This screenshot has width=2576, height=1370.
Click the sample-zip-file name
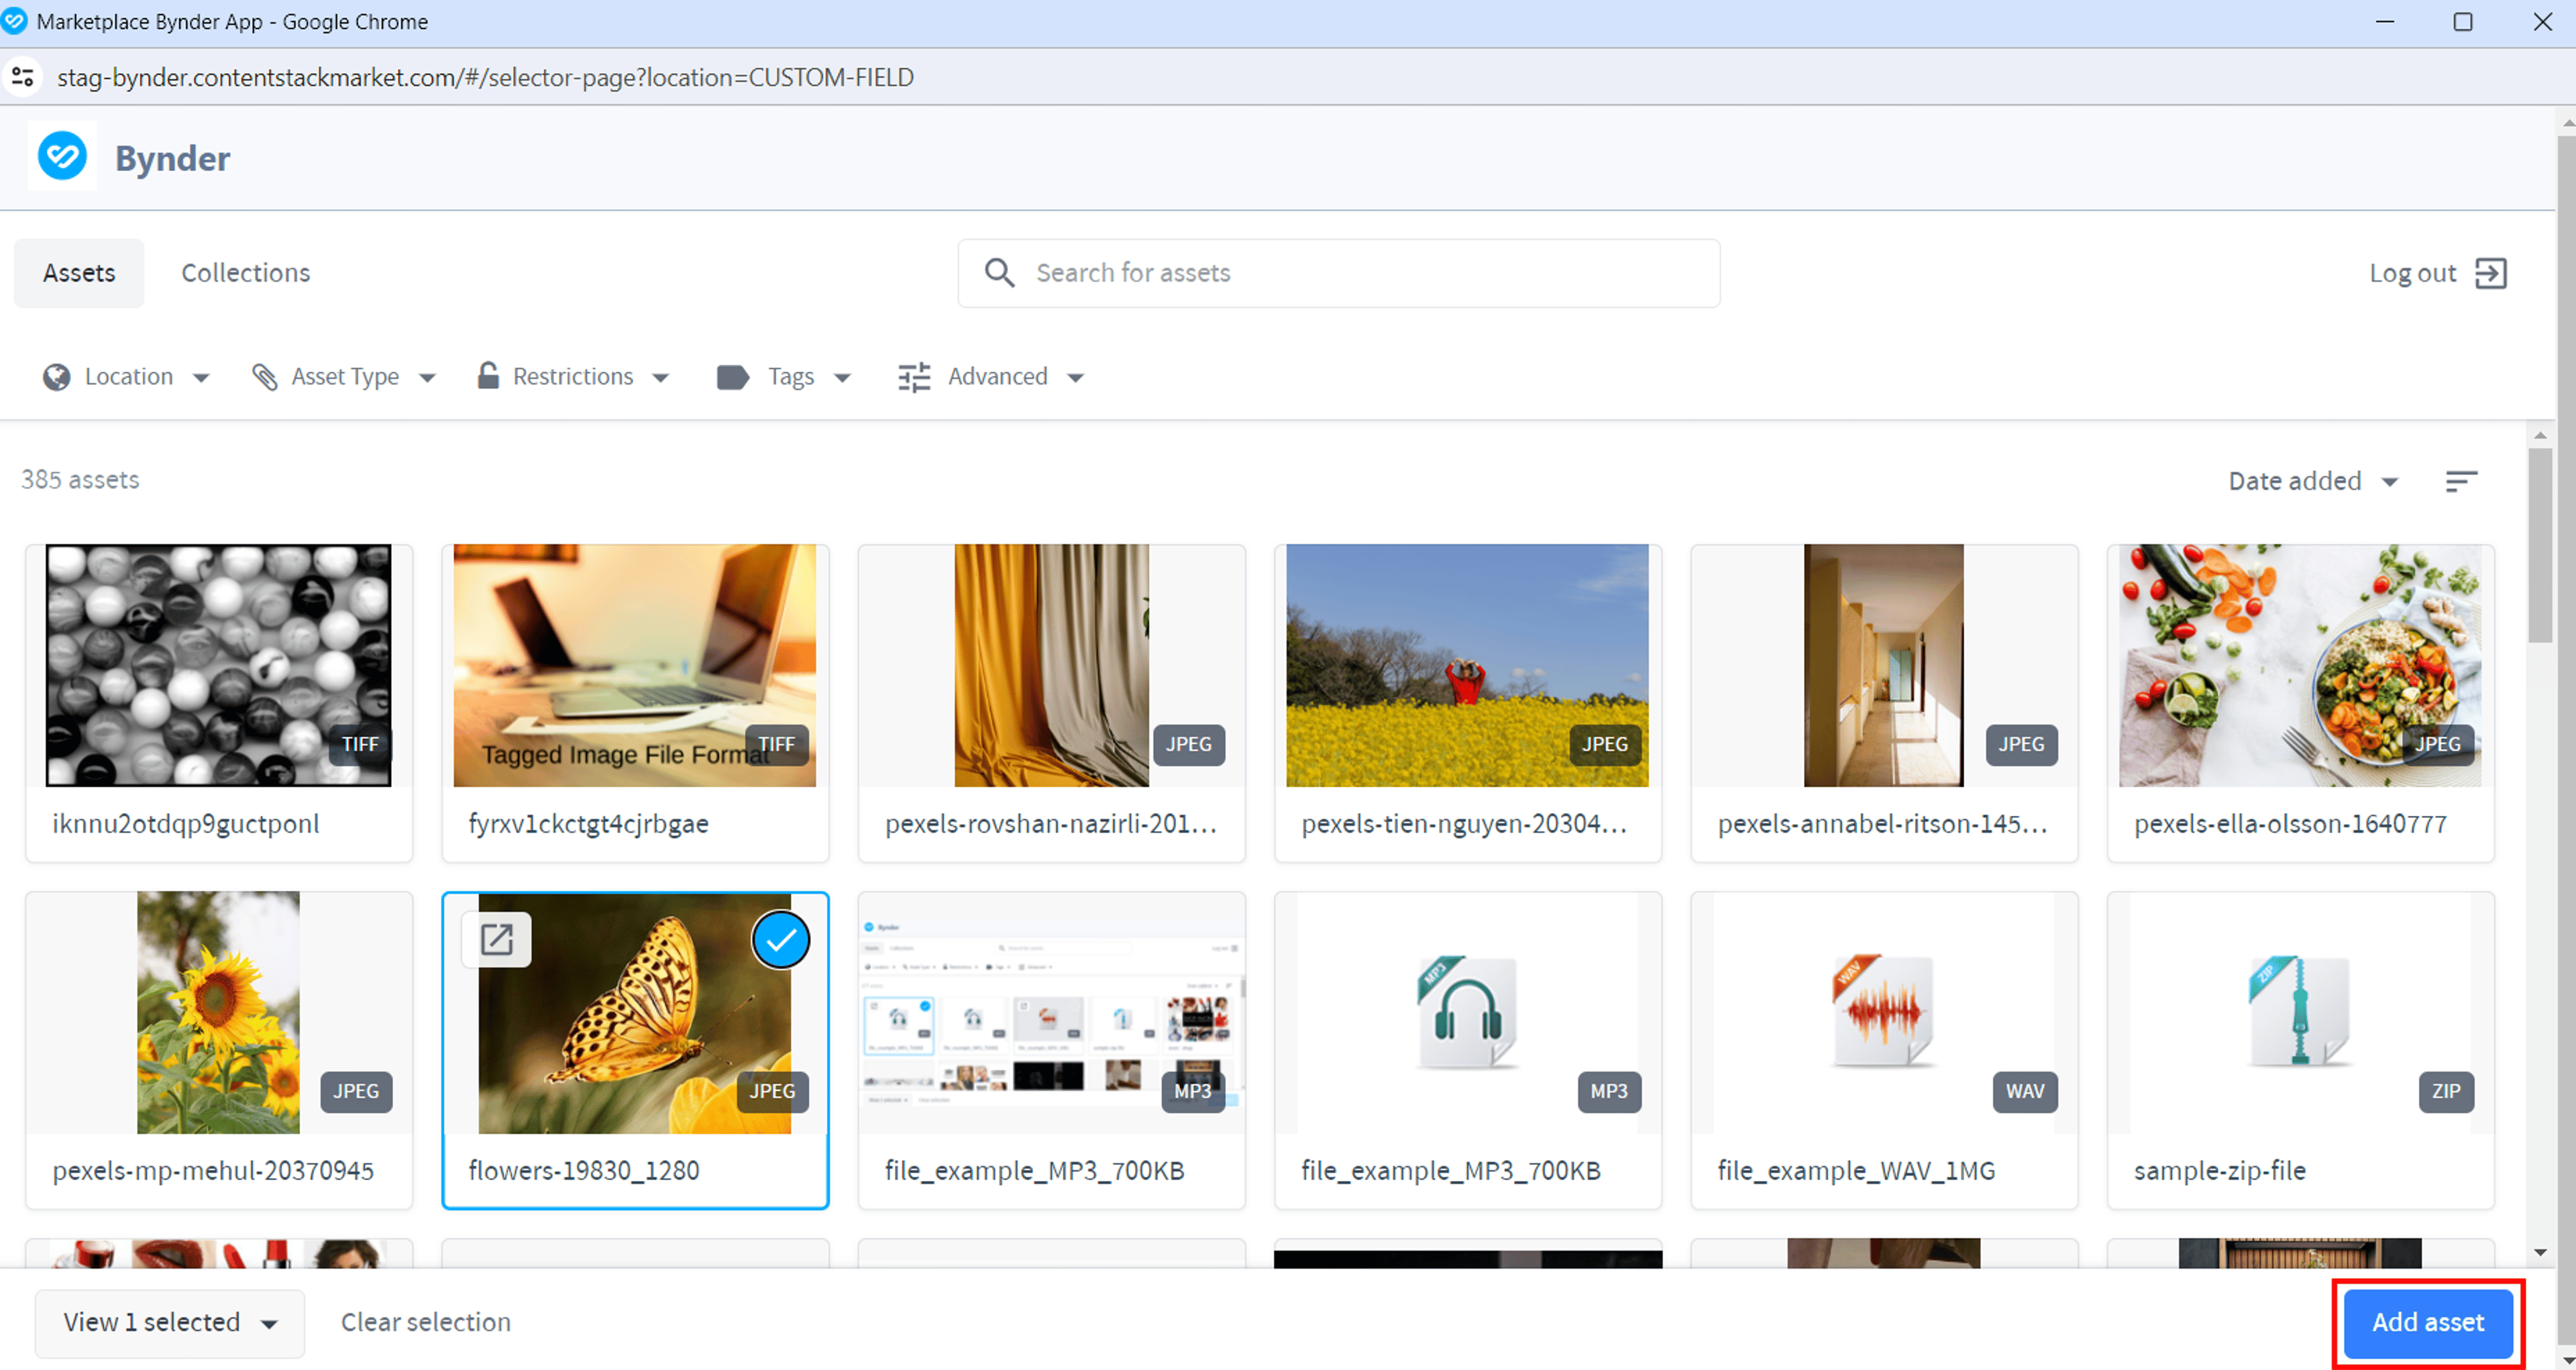tap(2219, 1171)
